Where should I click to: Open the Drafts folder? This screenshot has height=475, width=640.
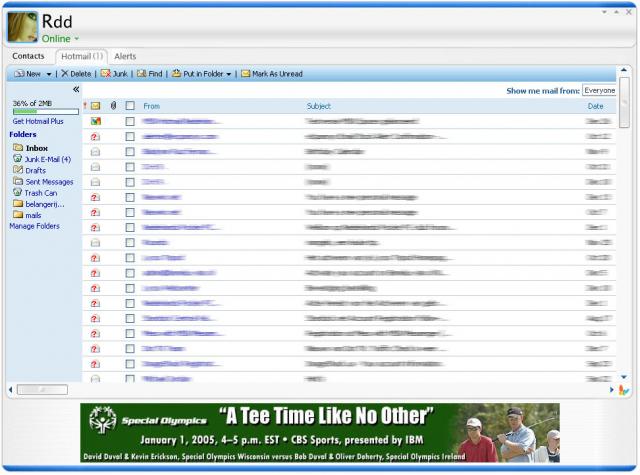point(29,170)
